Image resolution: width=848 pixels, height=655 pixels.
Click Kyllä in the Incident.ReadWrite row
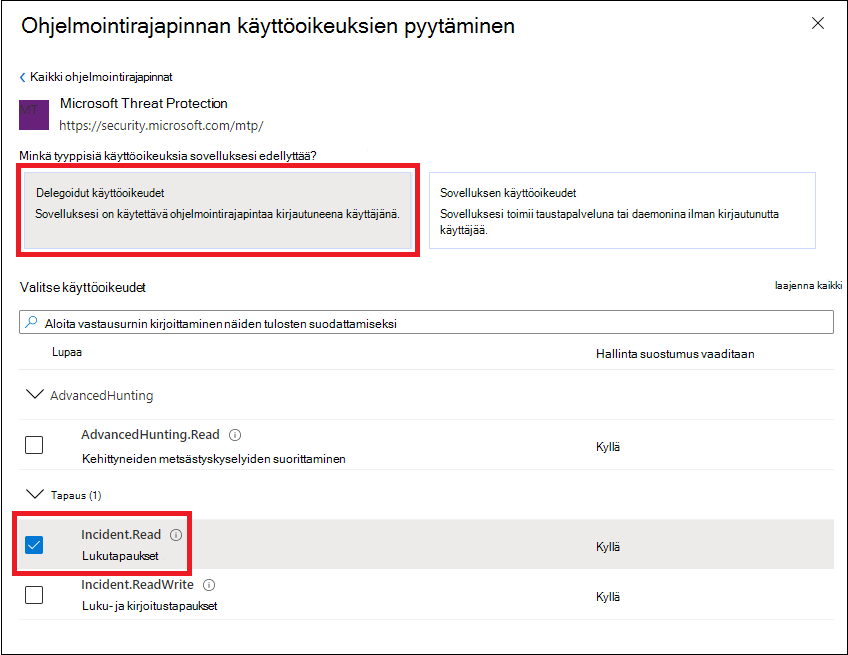click(x=608, y=597)
